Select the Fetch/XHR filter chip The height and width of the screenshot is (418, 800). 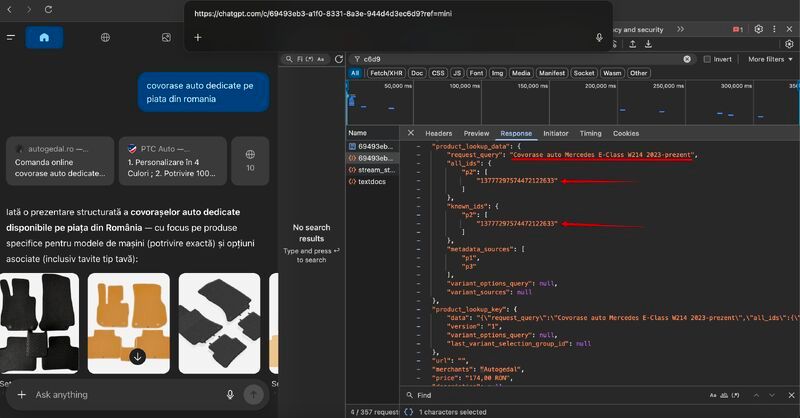pos(386,73)
